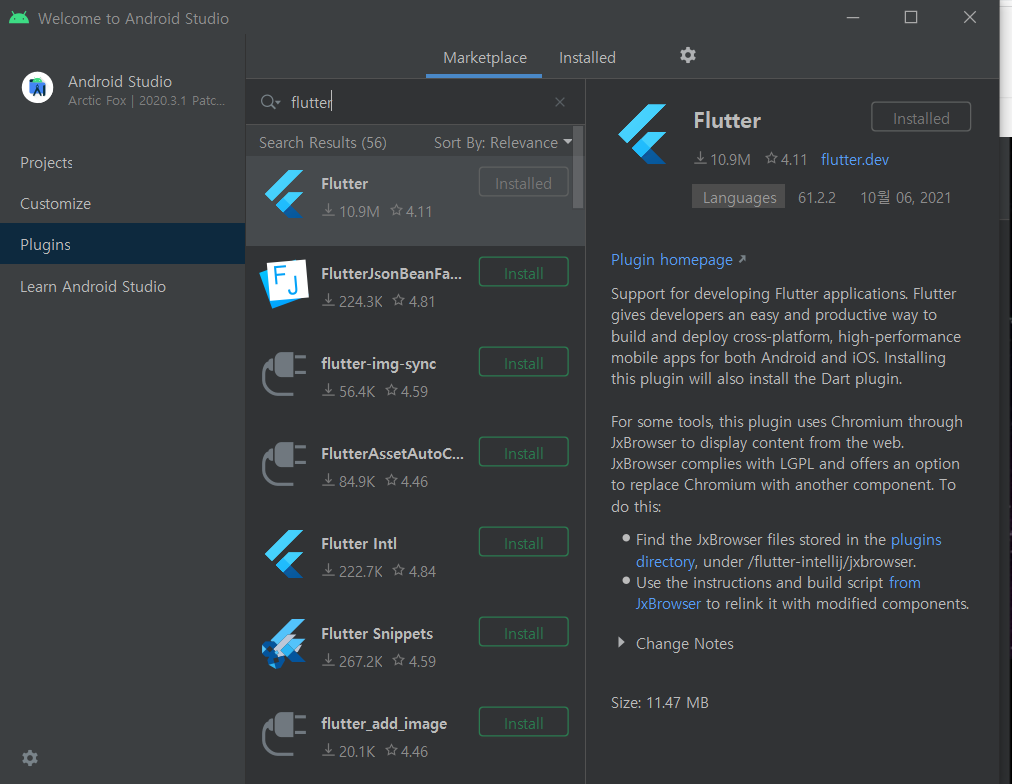Image resolution: width=1012 pixels, height=784 pixels.
Task: Click the Flutter logo in search results
Action: 285,194
